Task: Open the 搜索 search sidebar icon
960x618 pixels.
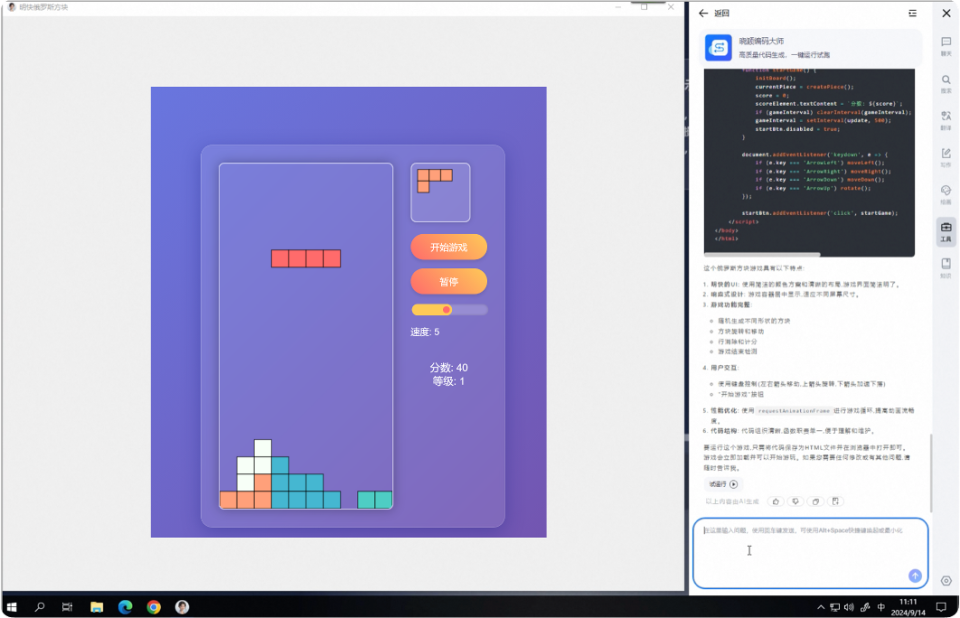Action: 946,84
